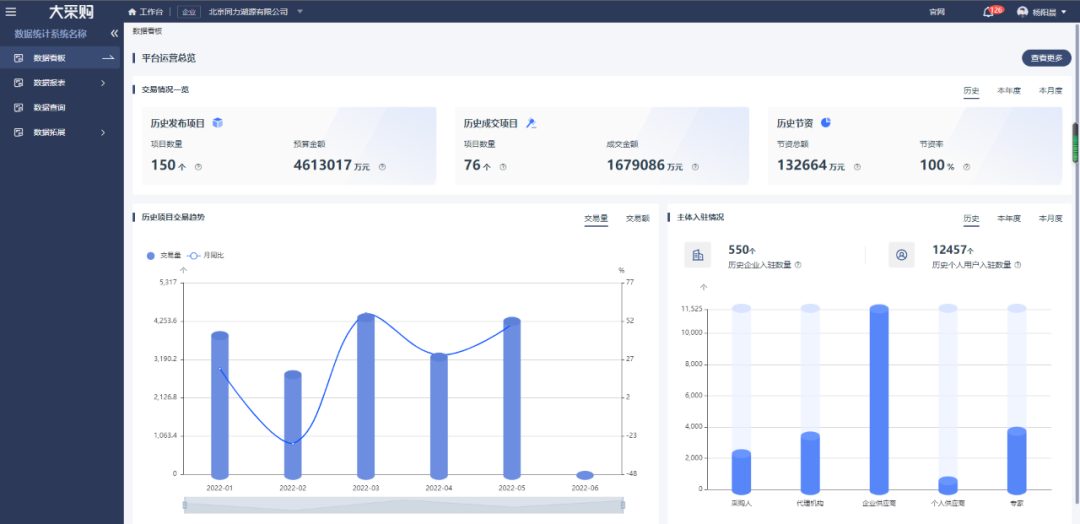Open the notification bell with 126 badge
The width and height of the screenshot is (1080, 524).
988,12
